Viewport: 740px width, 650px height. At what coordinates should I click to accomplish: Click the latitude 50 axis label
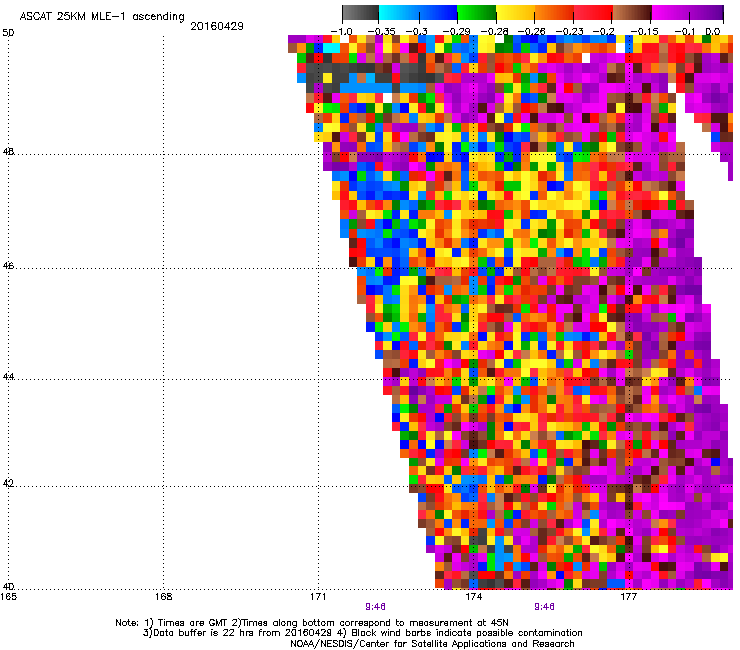coord(8,33)
